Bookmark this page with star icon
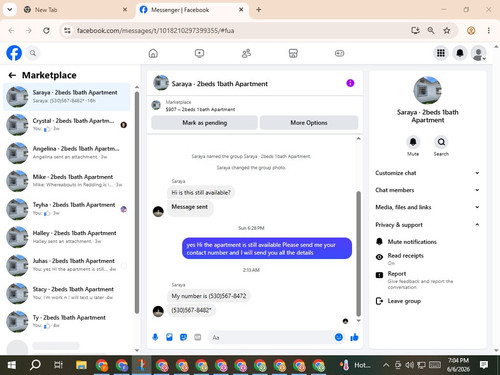This screenshot has height=375, width=500. pyautogui.click(x=447, y=31)
